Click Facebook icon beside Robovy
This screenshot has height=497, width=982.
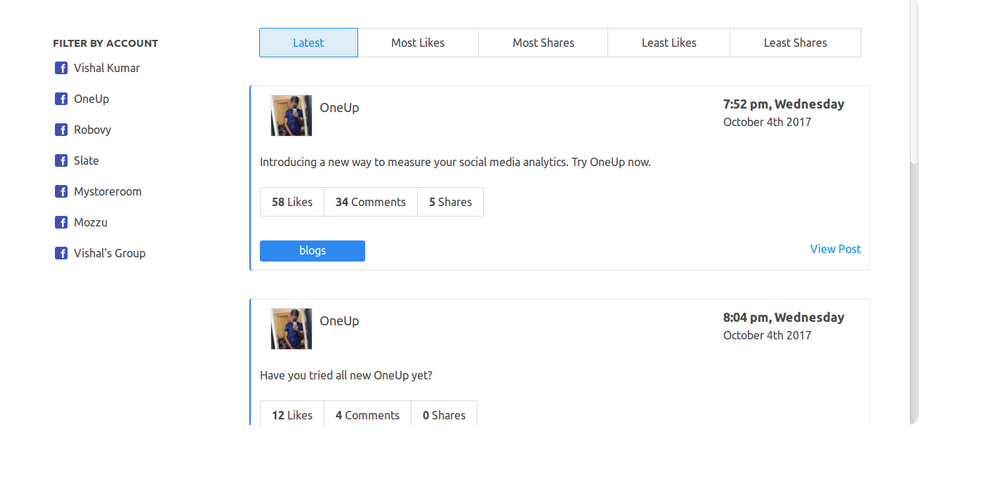tap(61, 130)
